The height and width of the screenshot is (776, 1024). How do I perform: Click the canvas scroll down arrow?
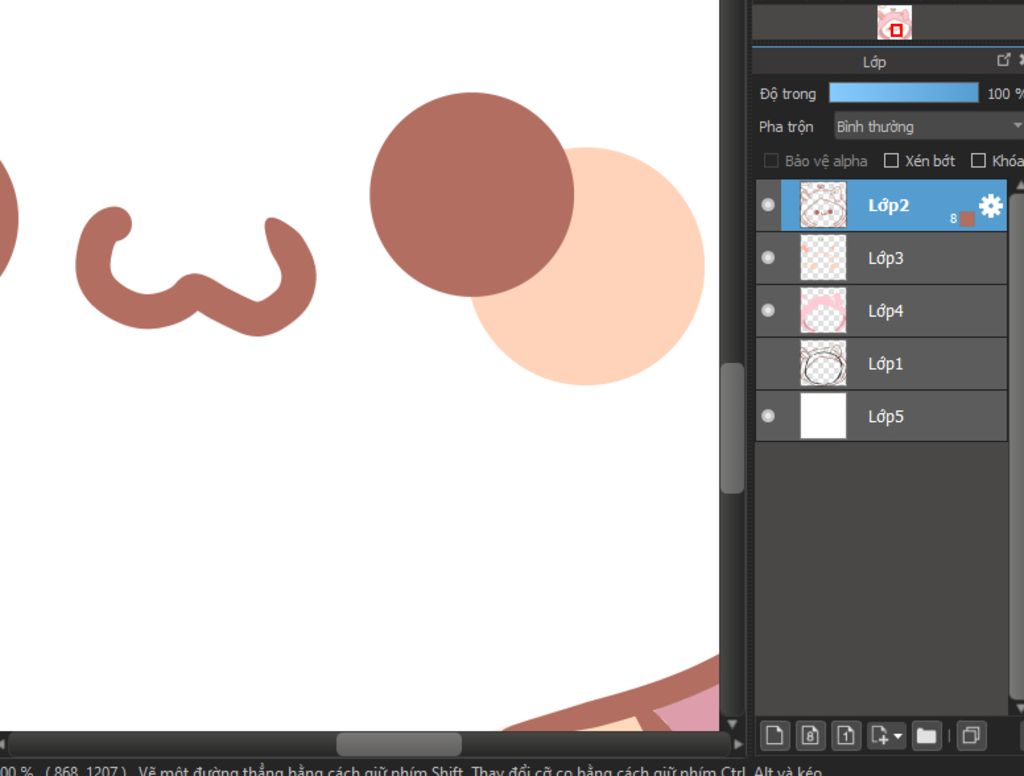[x=732, y=724]
